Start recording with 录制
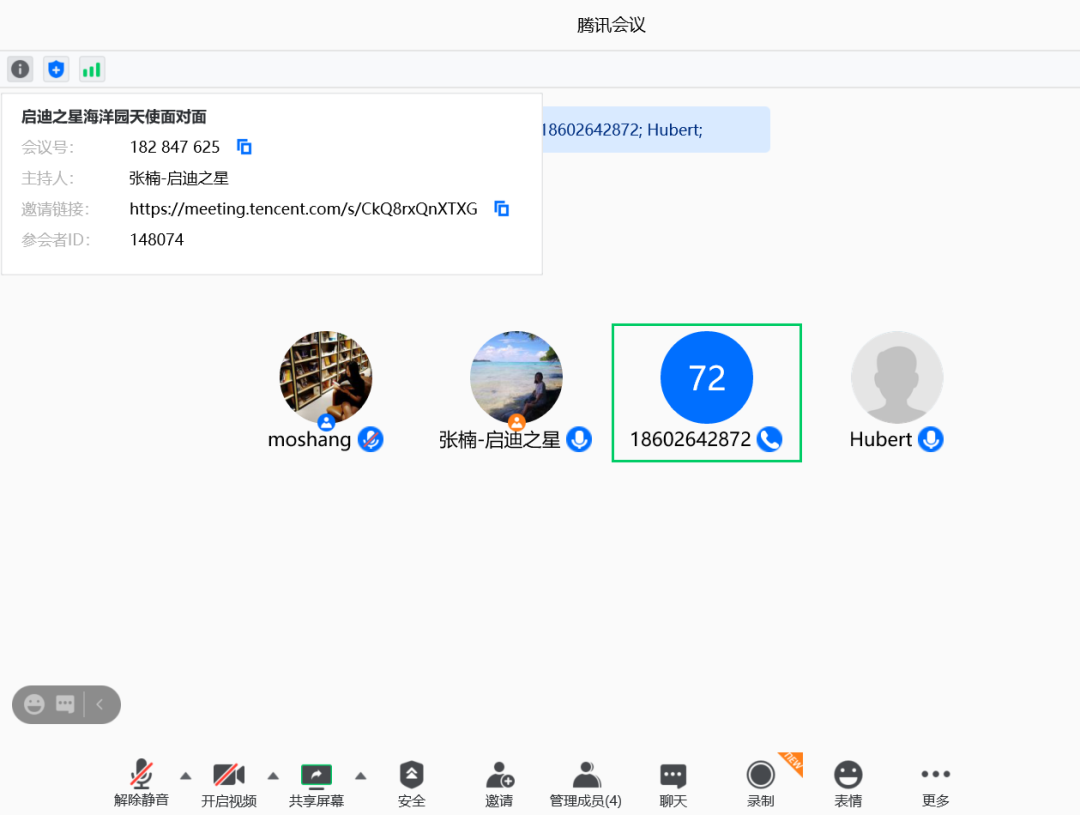This screenshot has height=815, width=1080. coord(760,783)
